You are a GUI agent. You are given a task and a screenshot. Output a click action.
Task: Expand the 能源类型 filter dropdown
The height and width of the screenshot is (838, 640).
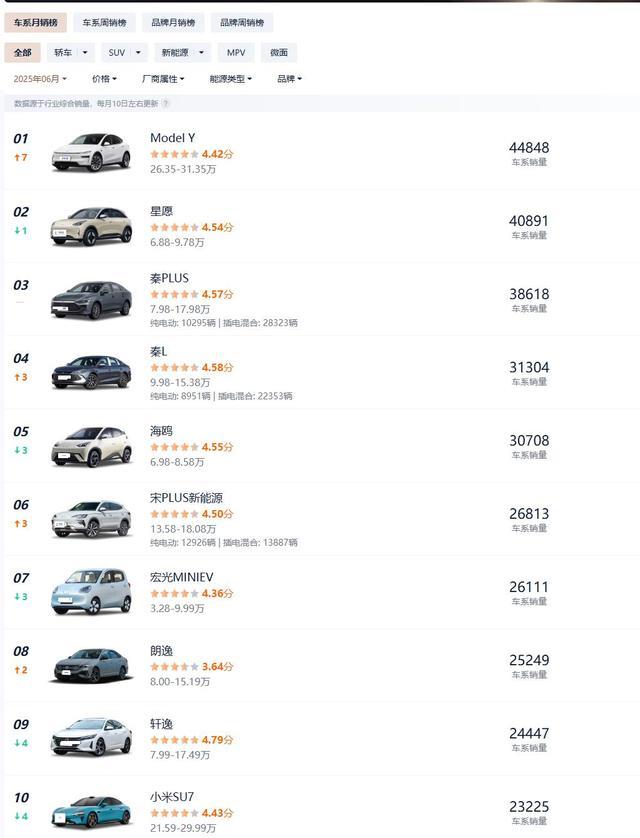230,79
